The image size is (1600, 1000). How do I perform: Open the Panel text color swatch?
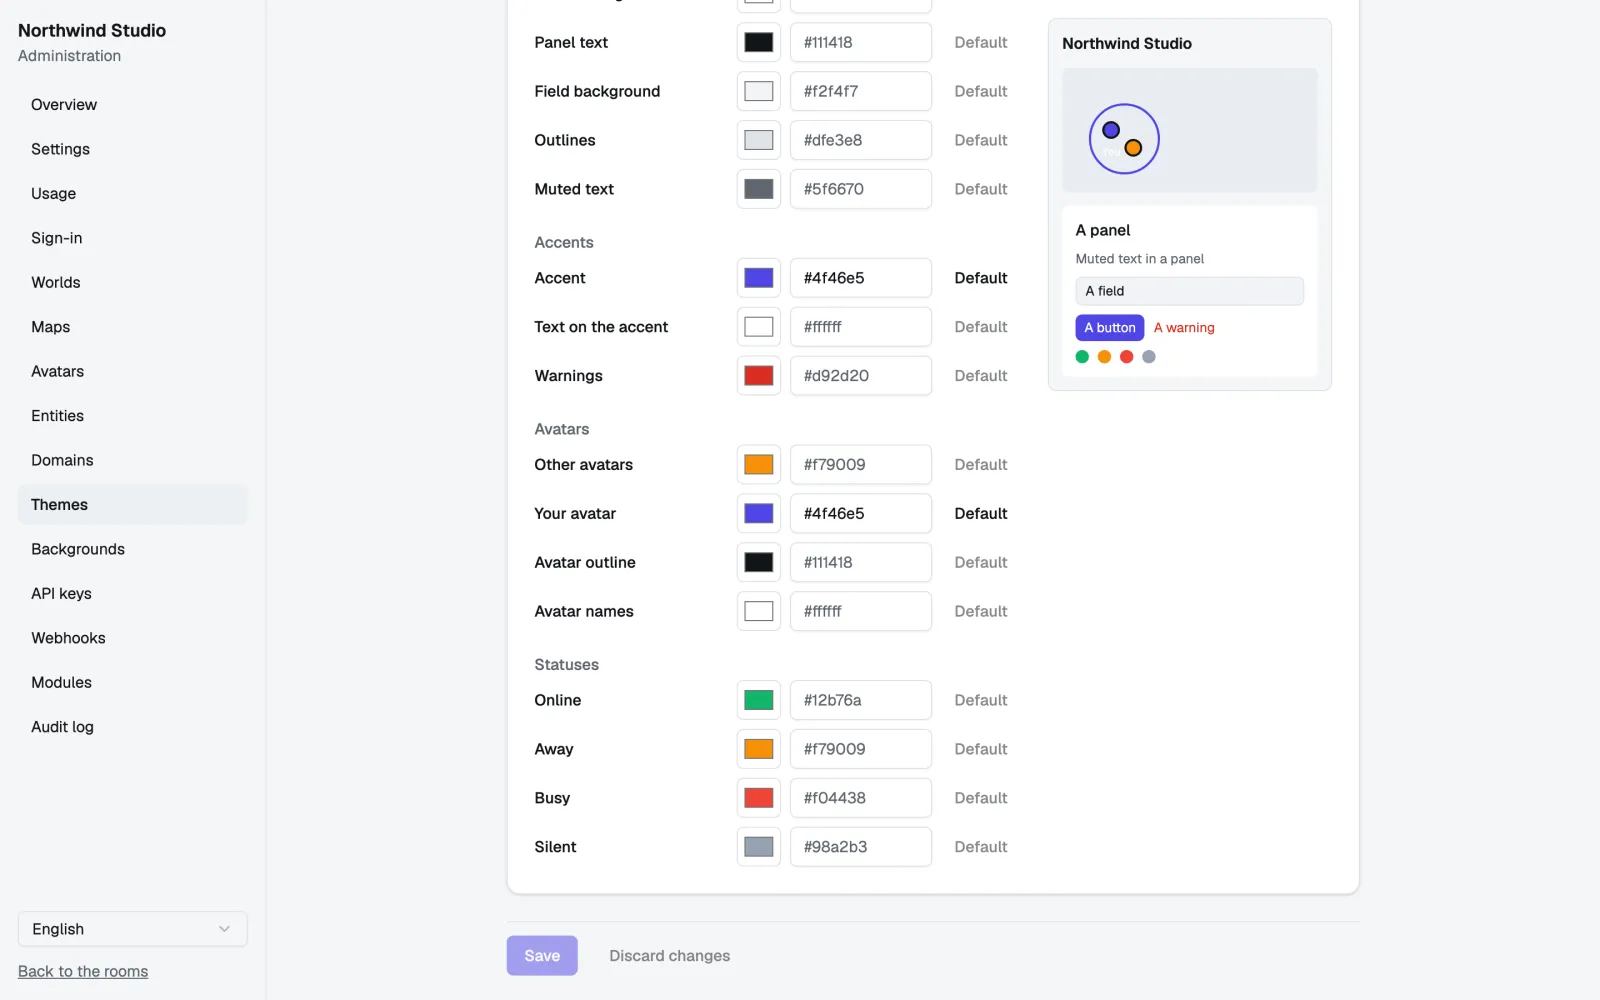[759, 42]
